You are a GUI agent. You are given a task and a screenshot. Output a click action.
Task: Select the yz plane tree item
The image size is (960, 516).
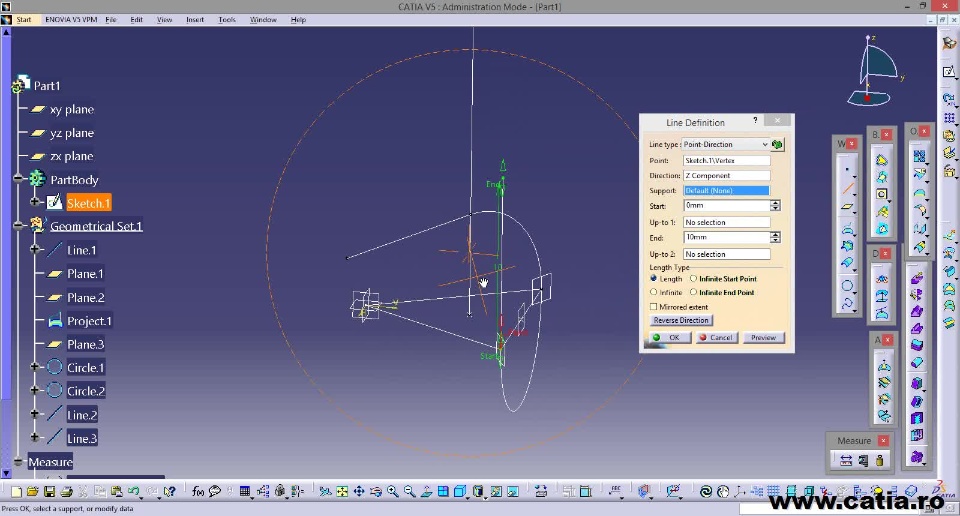point(72,133)
